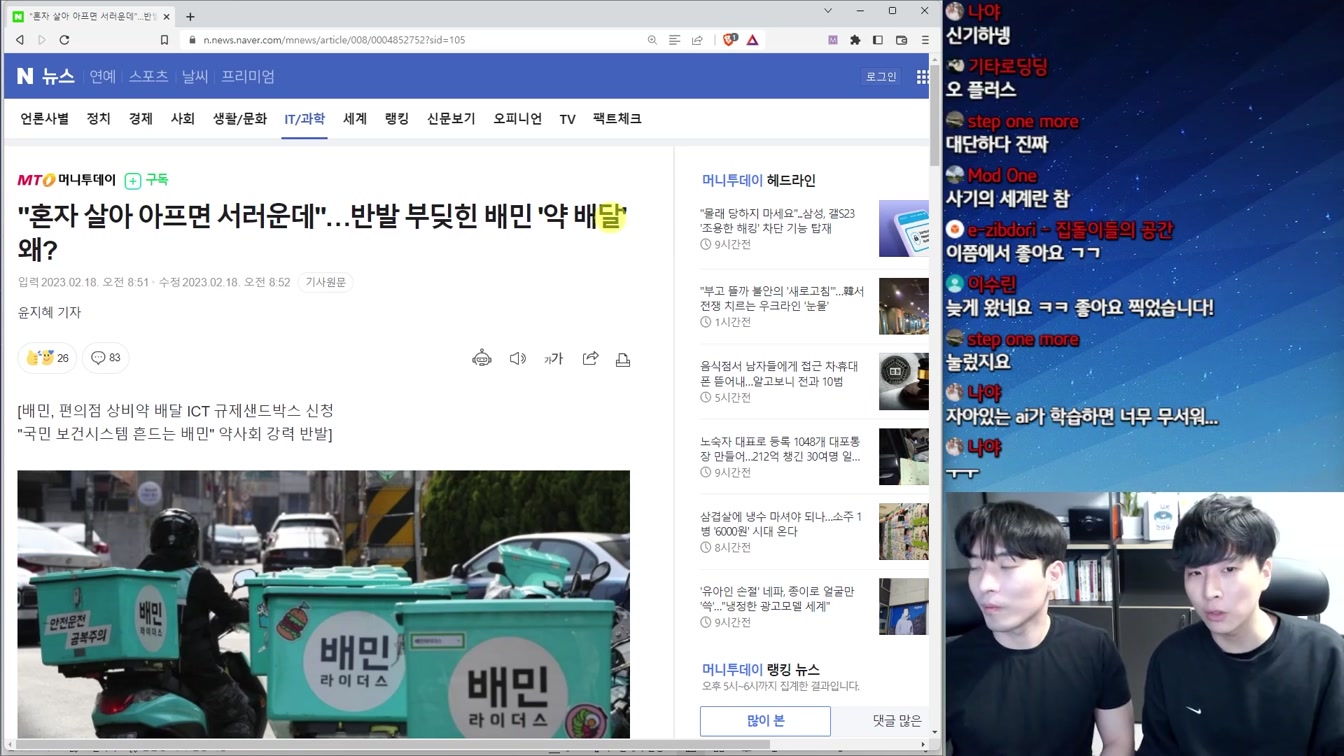
Task: Go back using the browser back arrow
Action: pos(20,40)
